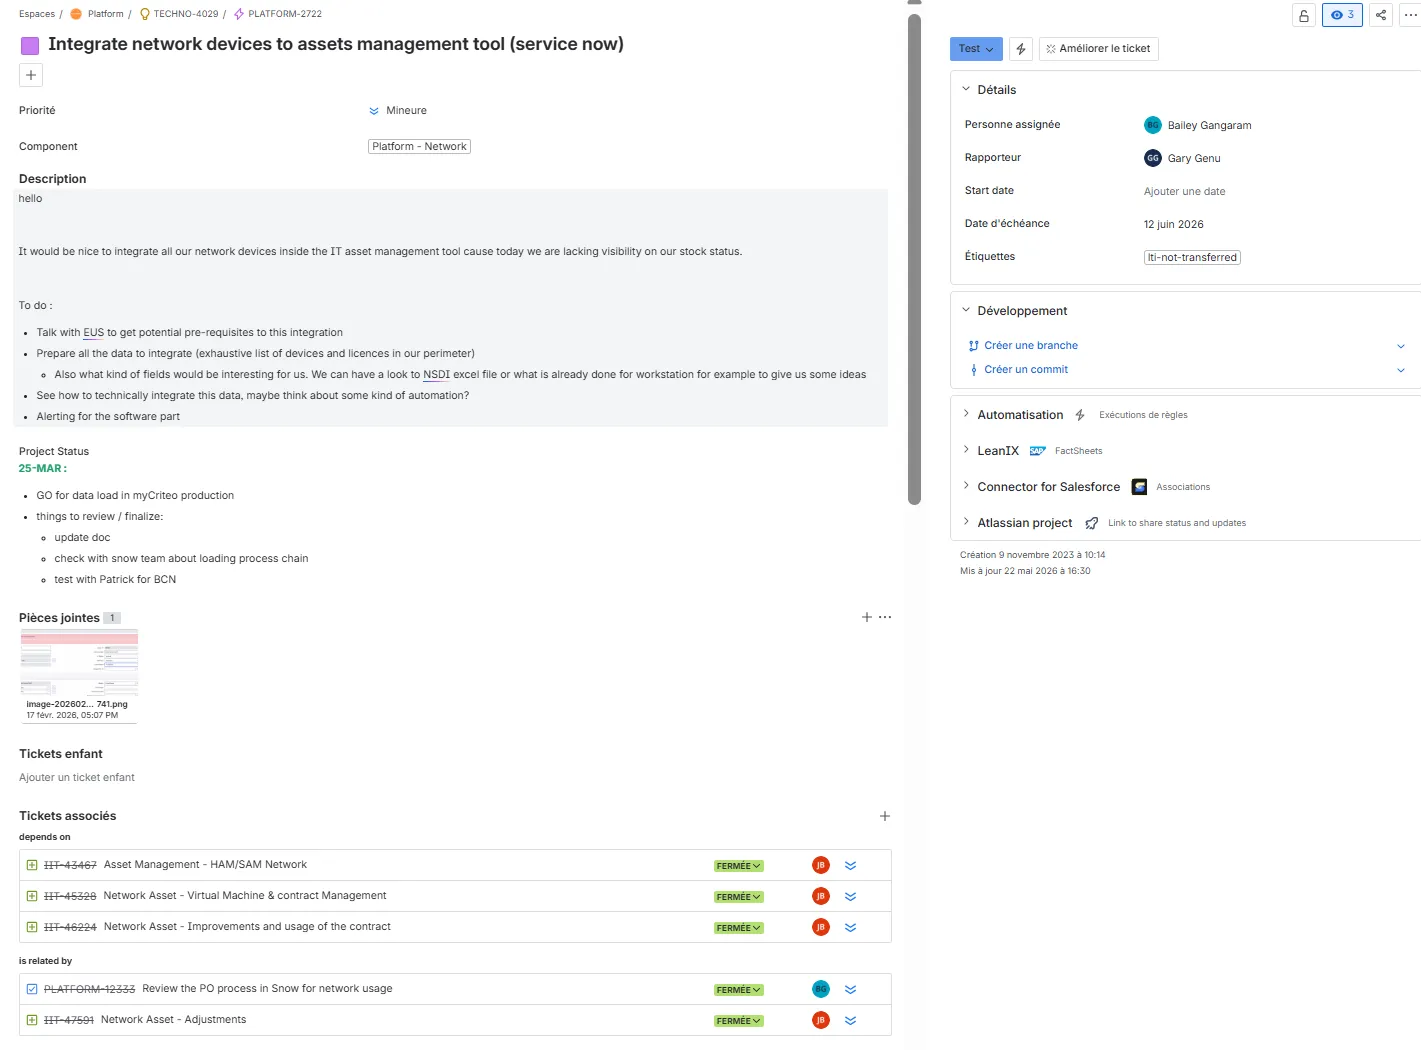
Task: Click priority icon on IIT-43467 row
Action: click(x=850, y=866)
